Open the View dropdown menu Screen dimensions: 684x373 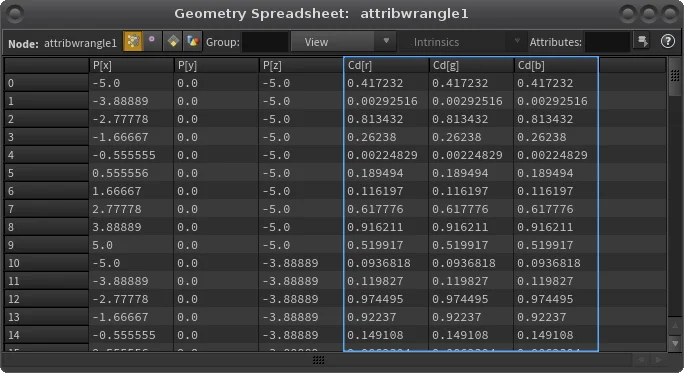click(x=343, y=42)
